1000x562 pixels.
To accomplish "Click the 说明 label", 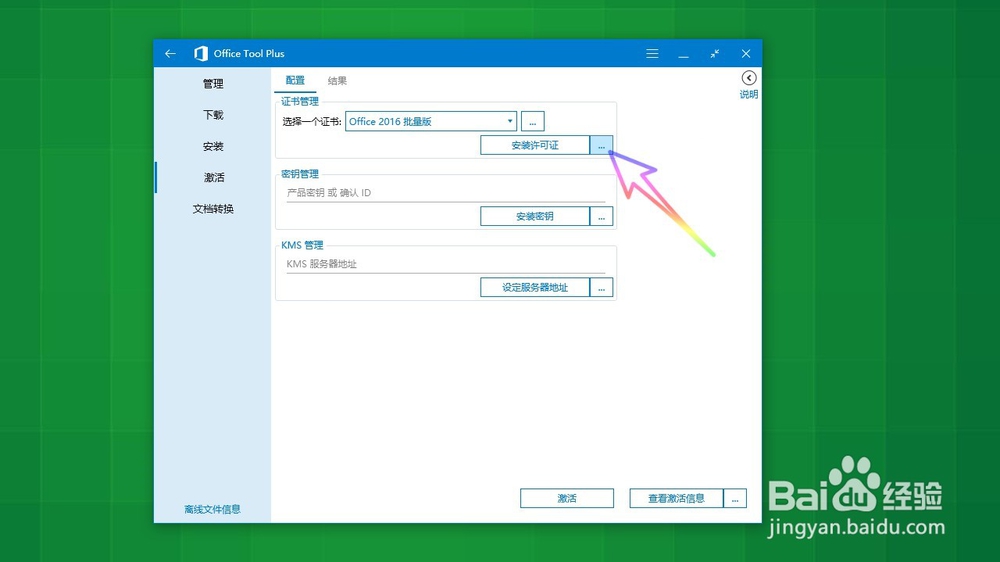I will (749, 94).
